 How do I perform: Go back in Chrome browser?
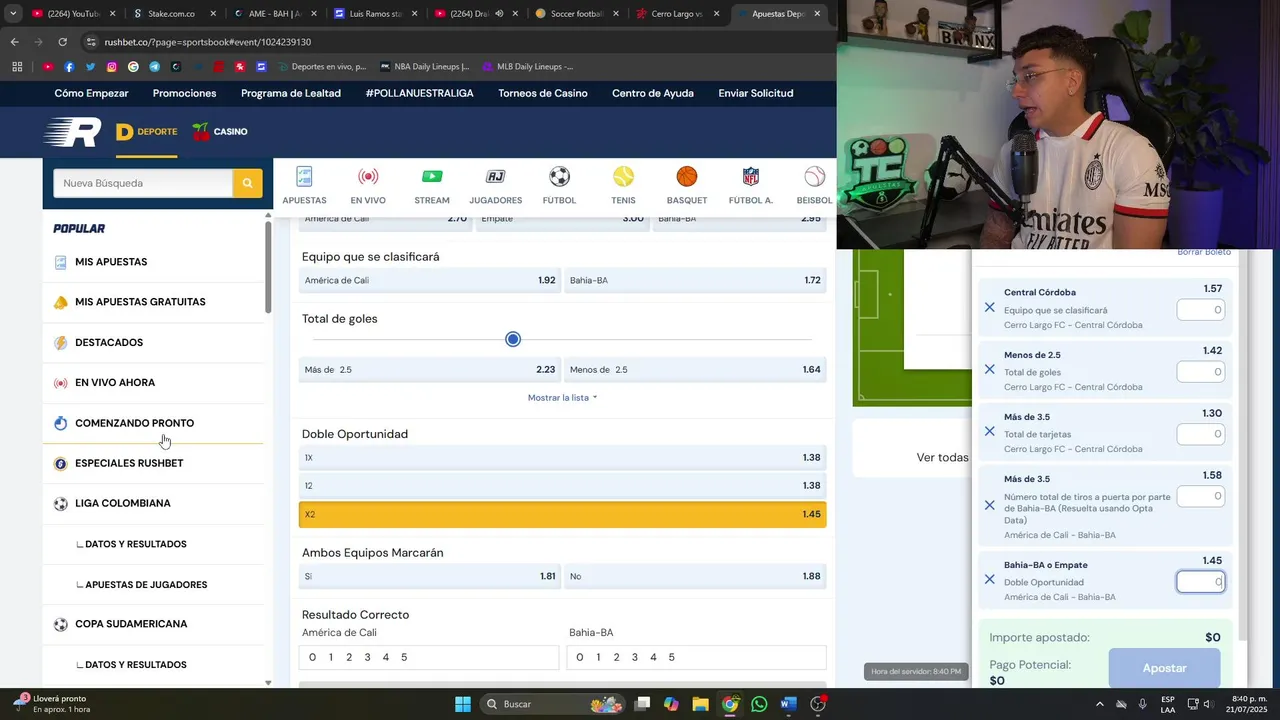coord(14,42)
